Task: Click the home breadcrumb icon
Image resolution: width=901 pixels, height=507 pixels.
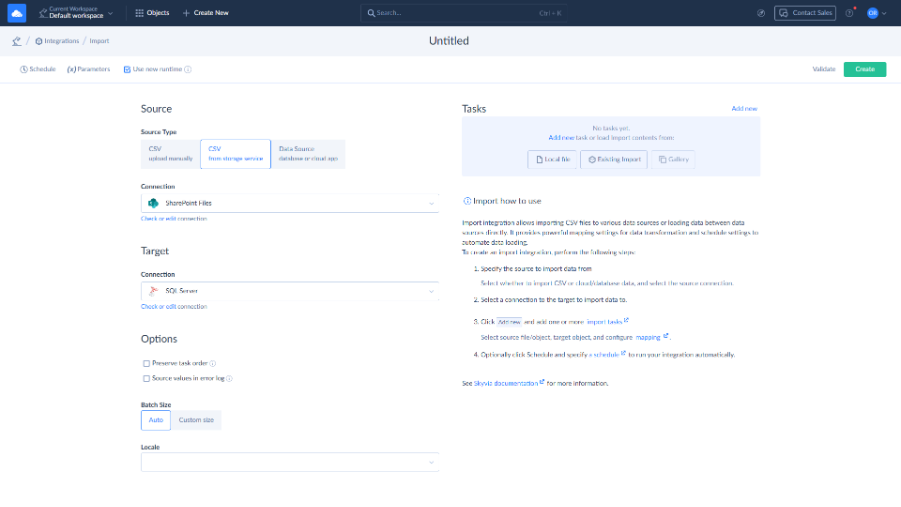Action: (x=17, y=41)
